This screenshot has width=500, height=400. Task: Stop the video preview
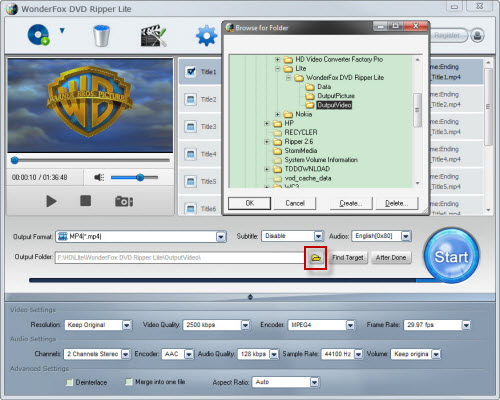(85, 201)
